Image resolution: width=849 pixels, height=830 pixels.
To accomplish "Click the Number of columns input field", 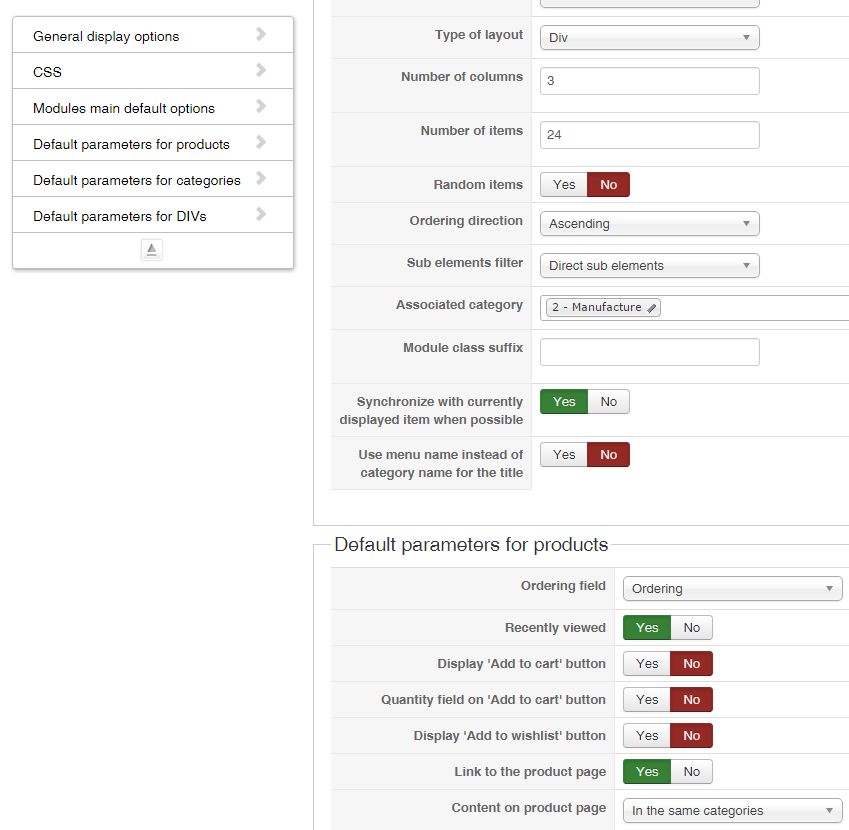I will click(x=649, y=81).
